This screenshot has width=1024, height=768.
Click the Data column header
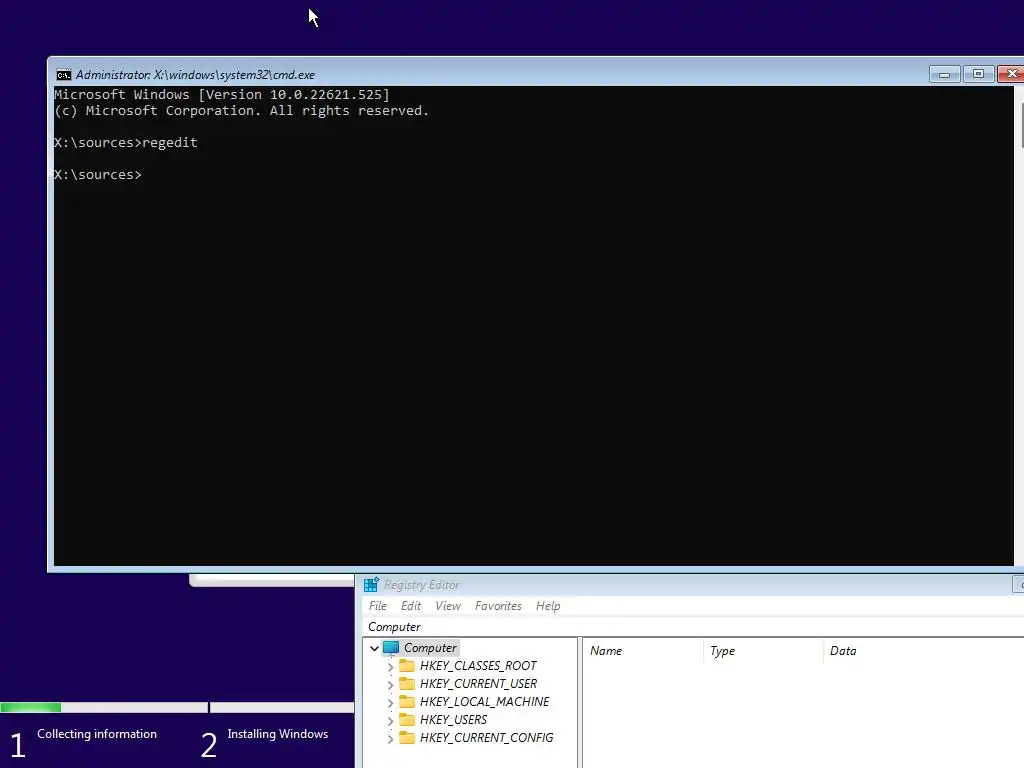[924, 651]
